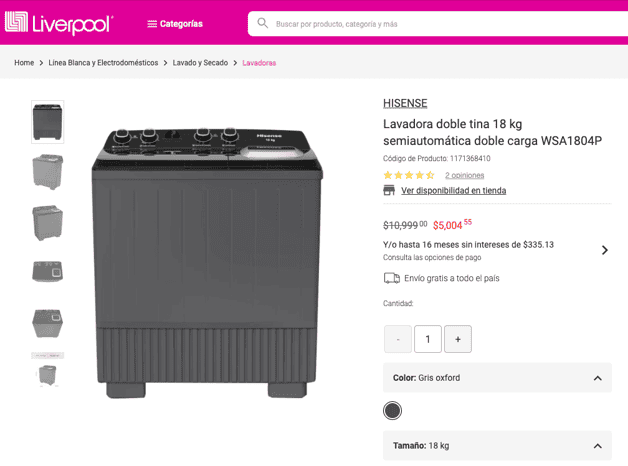The width and height of the screenshot is (628, 466).
Task: Open the Categorías hamburger menu
Action: click(x=174, y=24)
